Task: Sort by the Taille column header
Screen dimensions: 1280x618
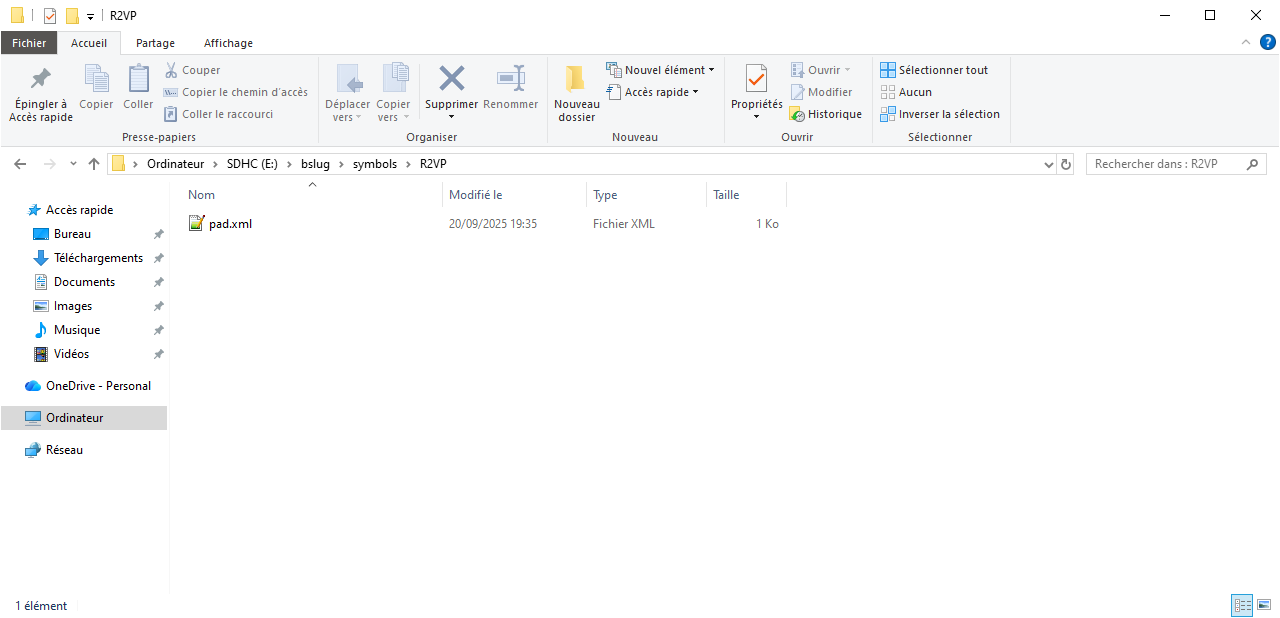Action: click(x=746, y=195)
